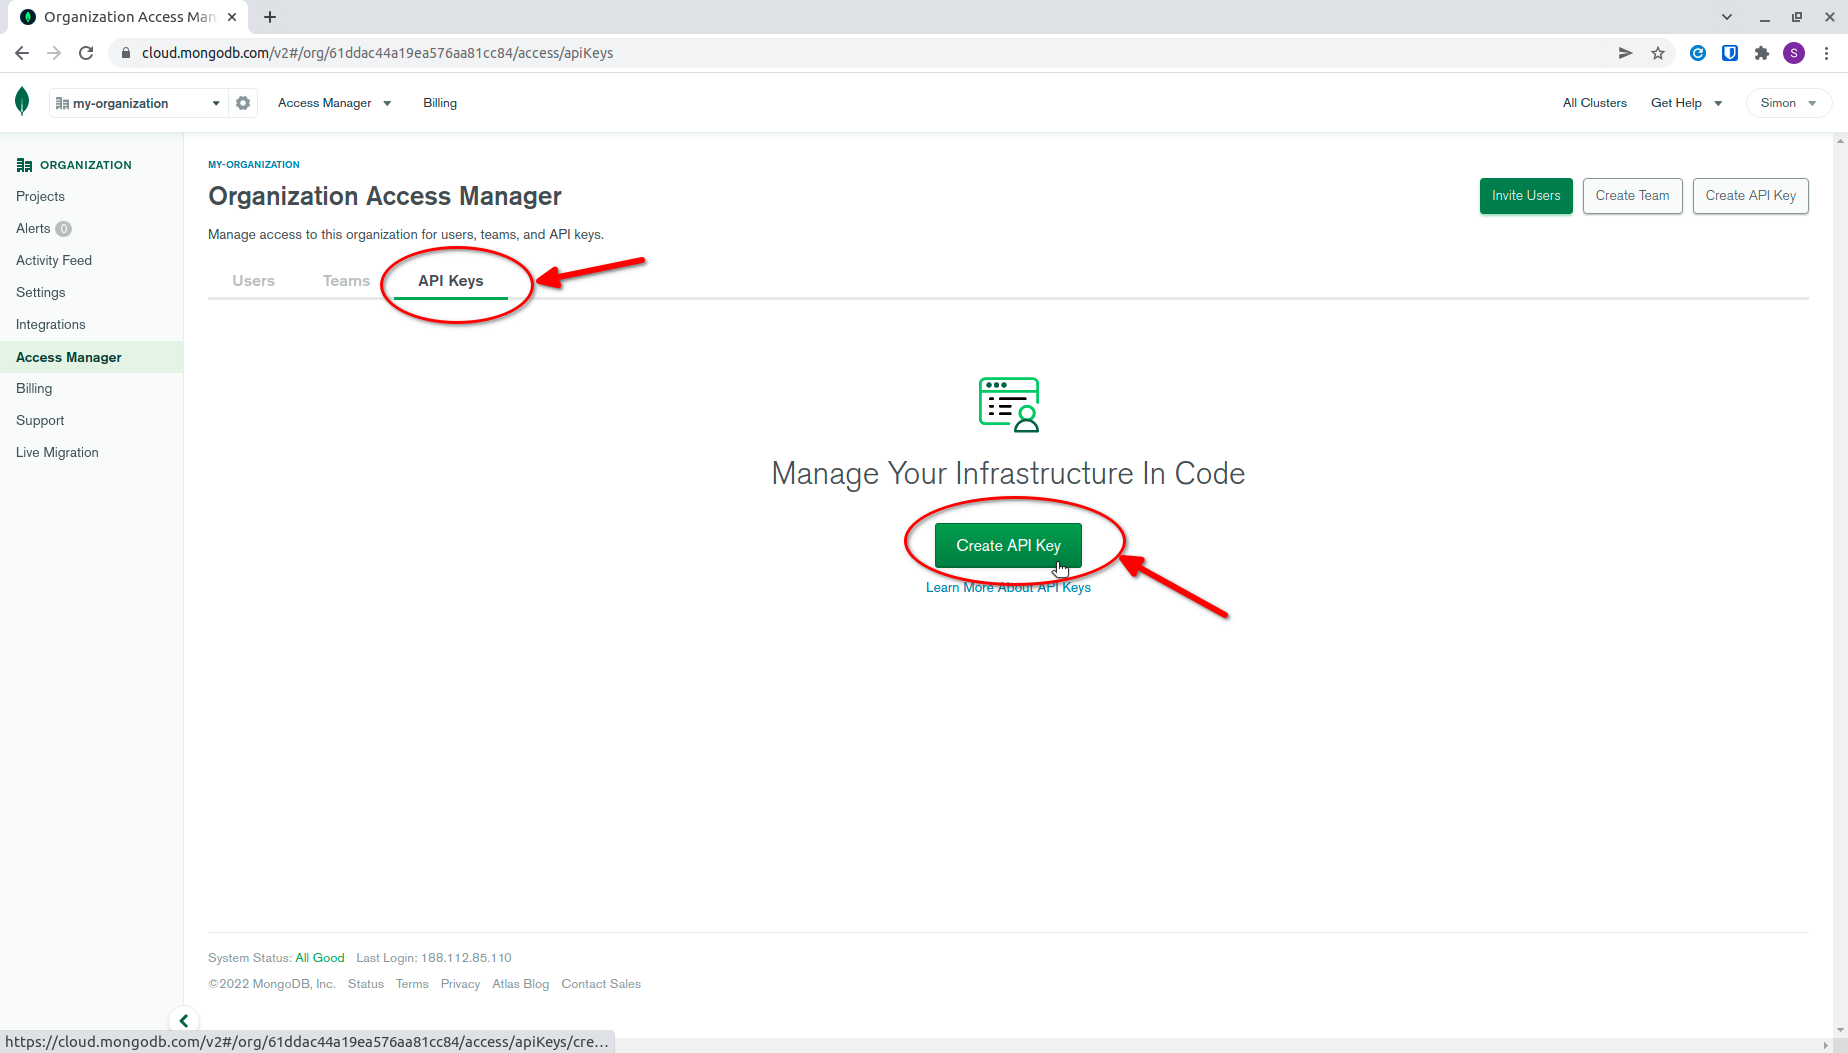Open organization settings gear icon
This screenshot has height=1053, width=1848.
pos(243,103)
